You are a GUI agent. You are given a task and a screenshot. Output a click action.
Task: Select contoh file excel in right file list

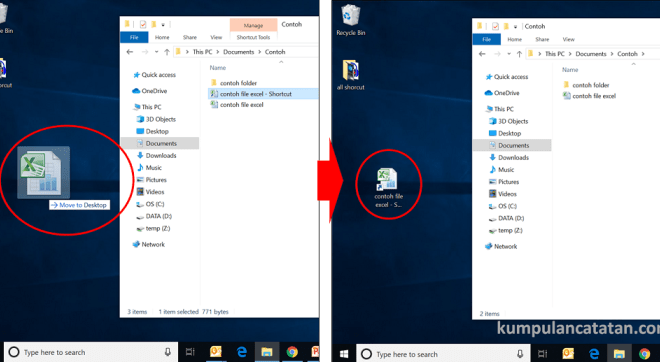click(589, 96)
